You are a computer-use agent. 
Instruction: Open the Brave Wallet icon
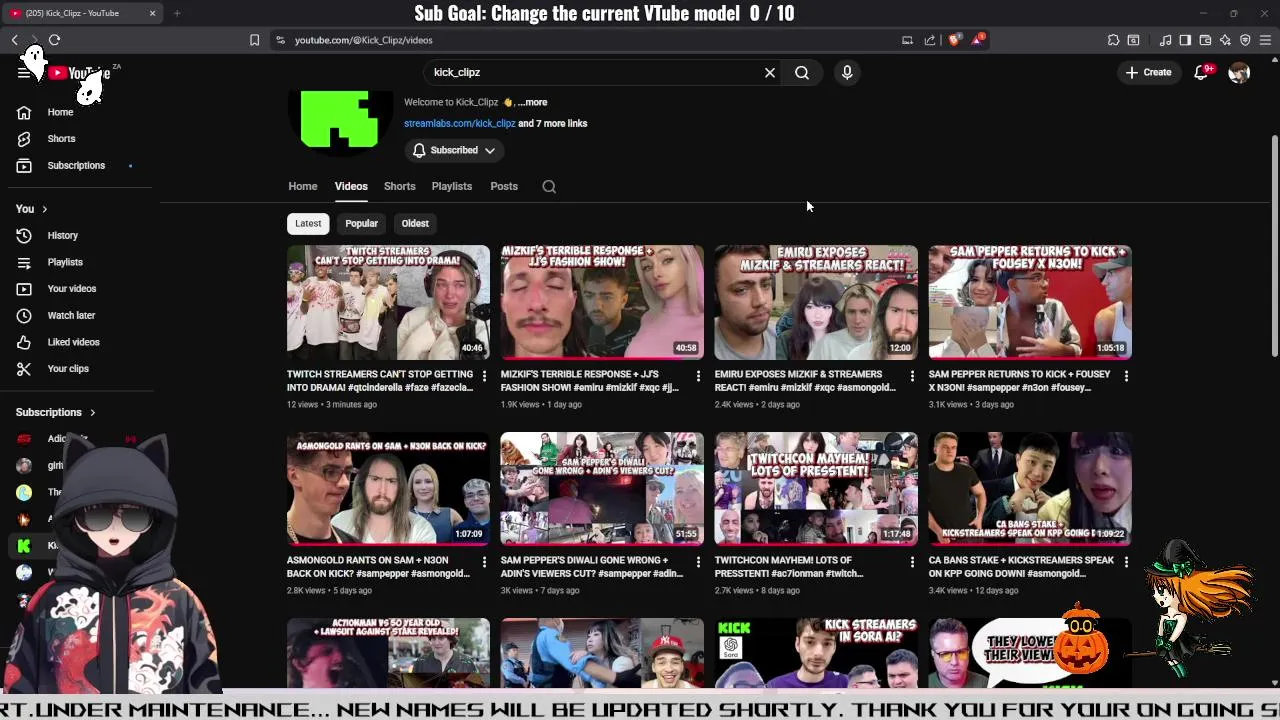point(1205,40)
